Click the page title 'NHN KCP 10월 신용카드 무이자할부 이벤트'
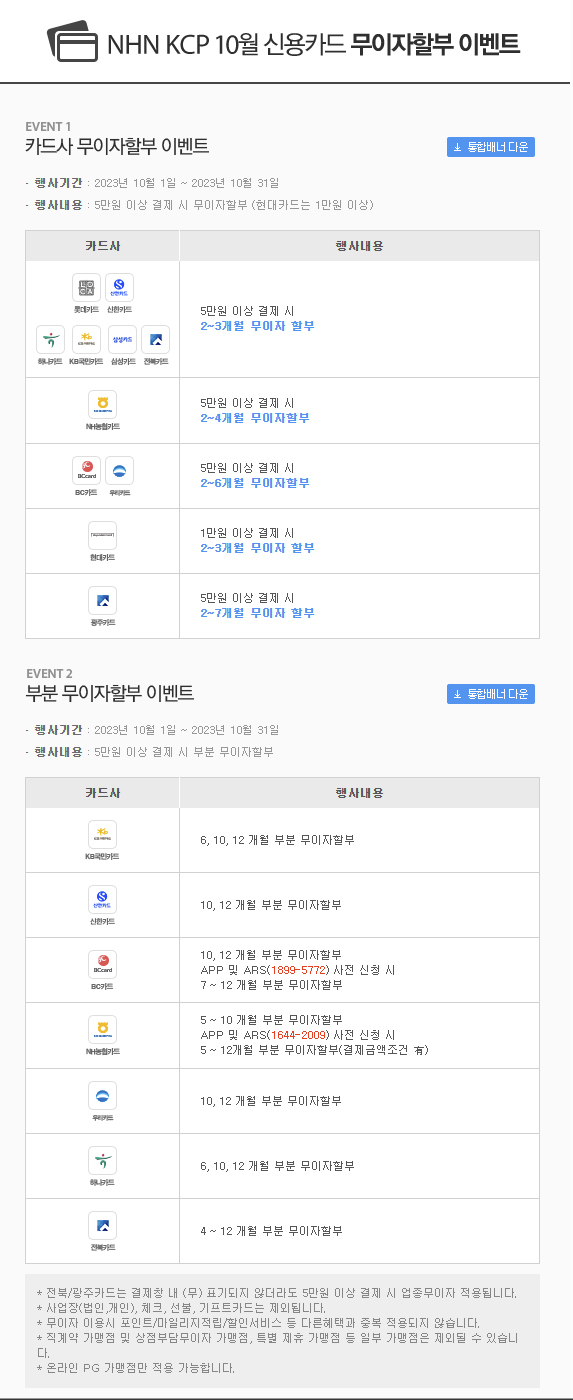Image resolution: width=573 pixels, height=1400 pixels. (313, 44)
